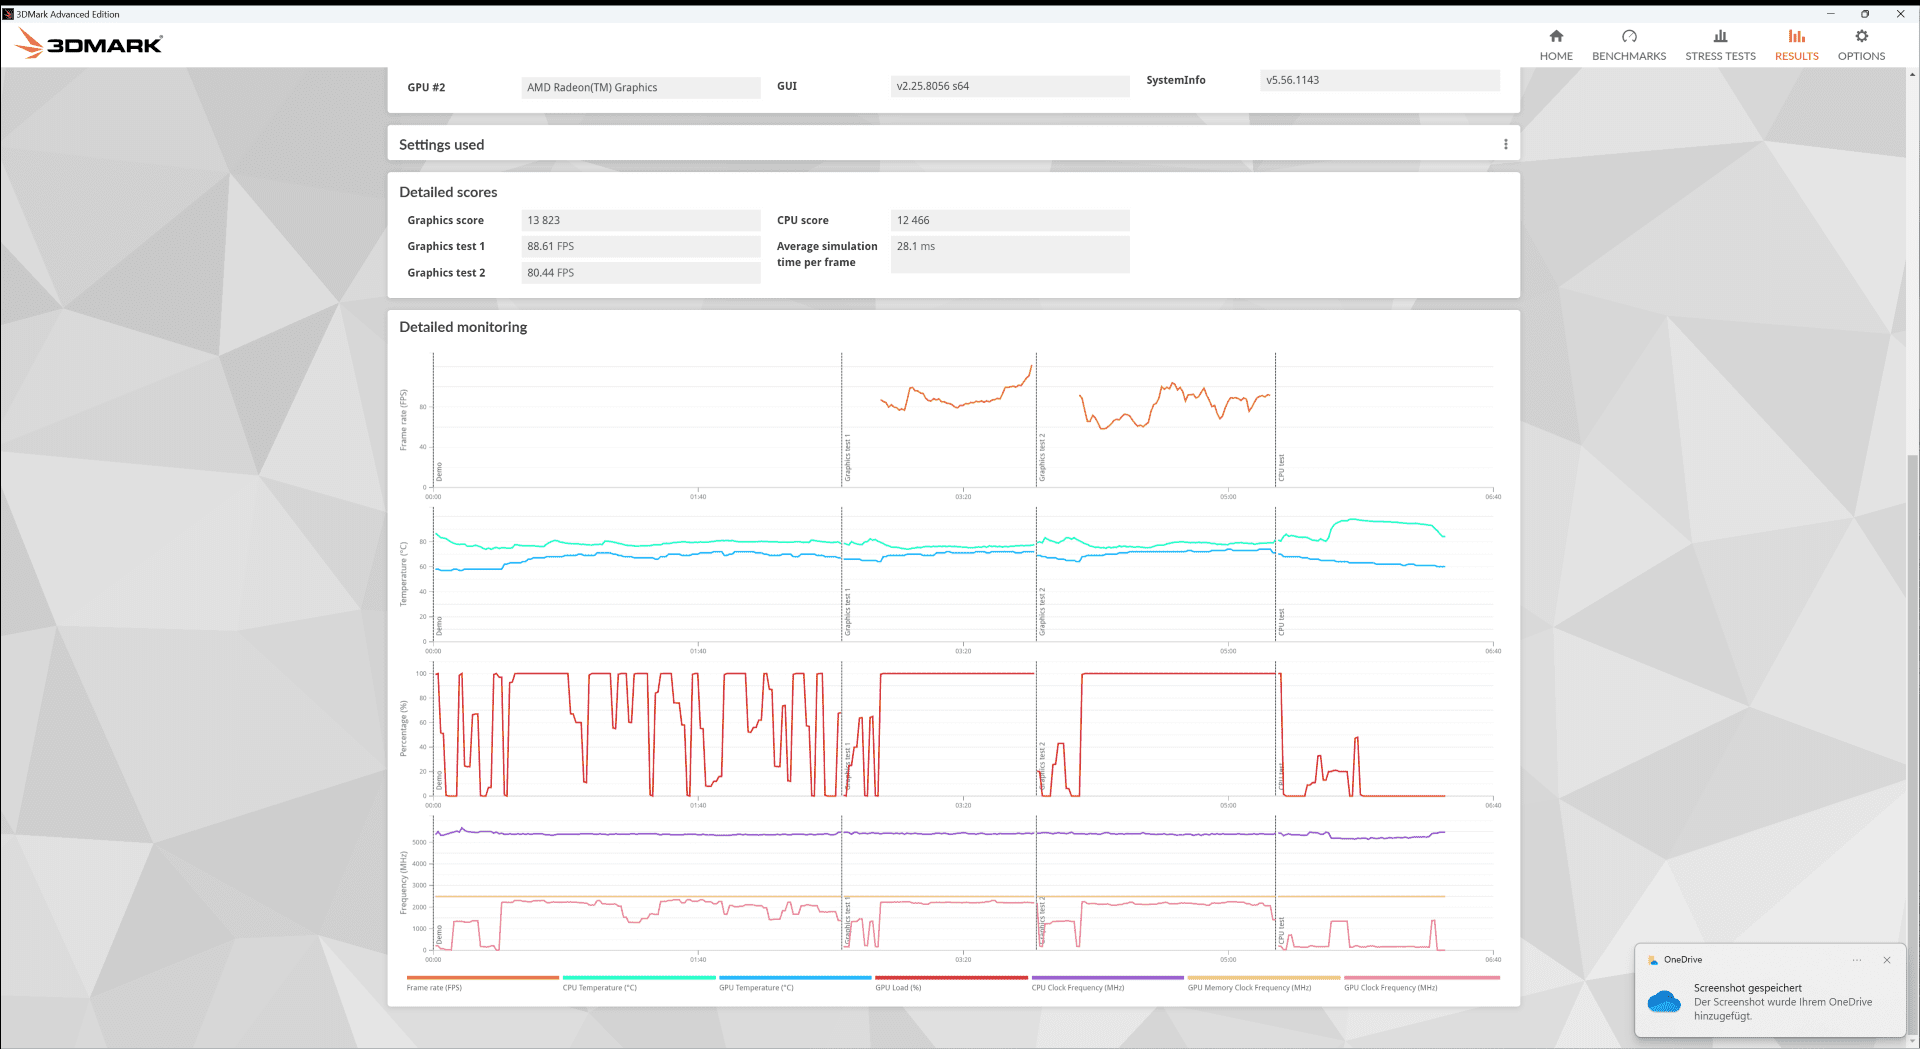Click the Detailed scores heading
The height and width of the screenshot is (1049, 1920).
click(448, 192)
